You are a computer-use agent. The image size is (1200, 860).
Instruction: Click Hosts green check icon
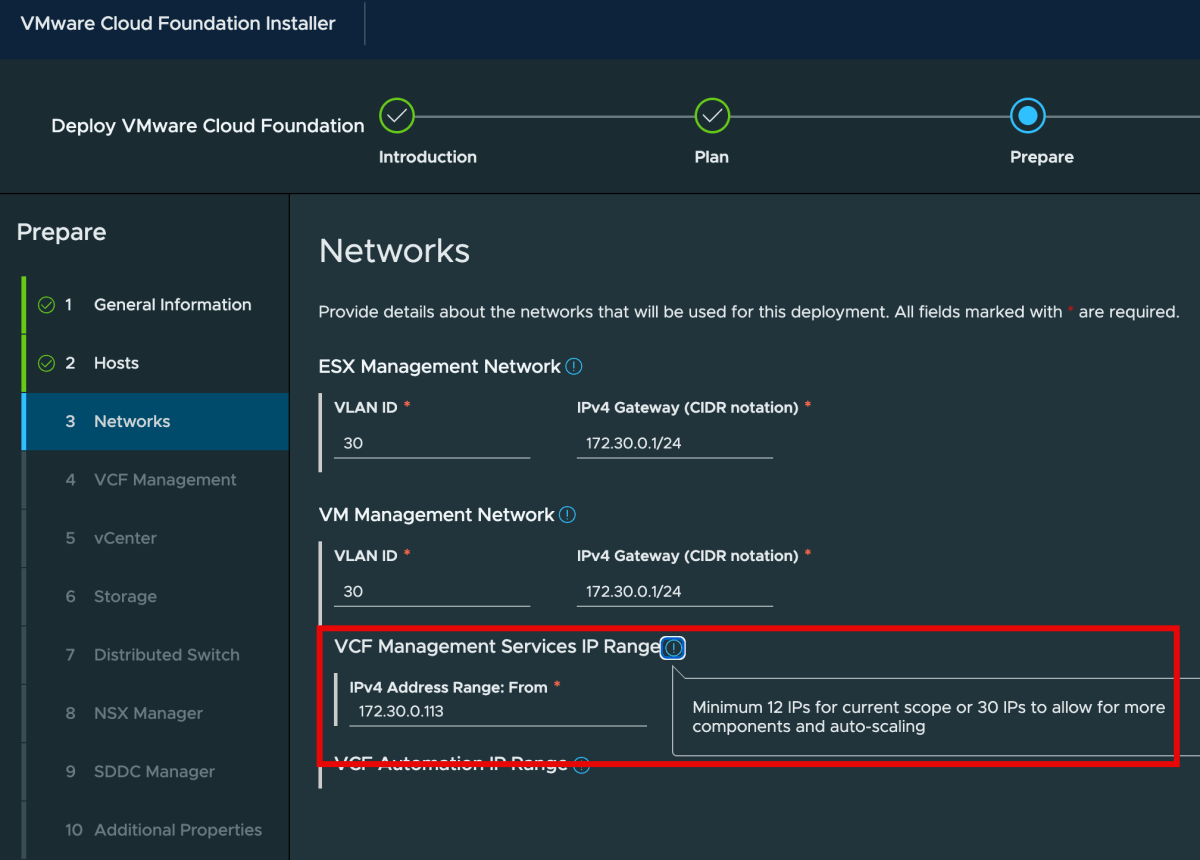pyautogui.click(x=46, y=363)
